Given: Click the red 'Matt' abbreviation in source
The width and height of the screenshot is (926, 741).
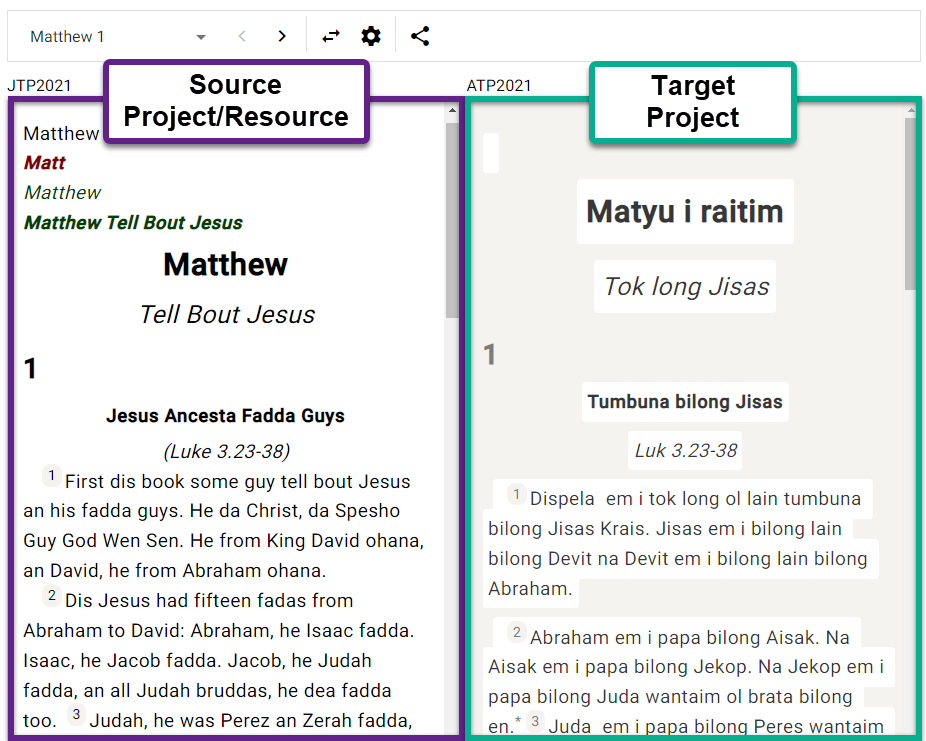Looking at the screenshot, I should 45,163.
